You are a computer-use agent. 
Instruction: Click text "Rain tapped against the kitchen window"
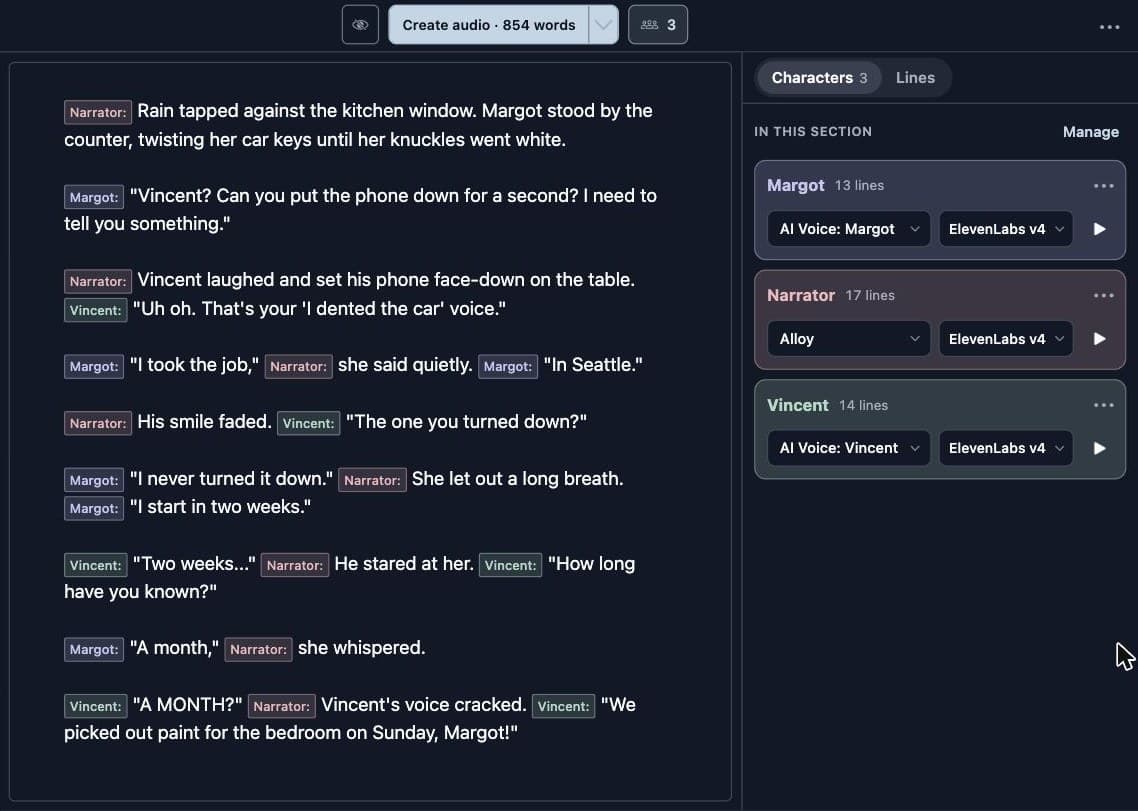pyautogui.click(x=306, y=111)
